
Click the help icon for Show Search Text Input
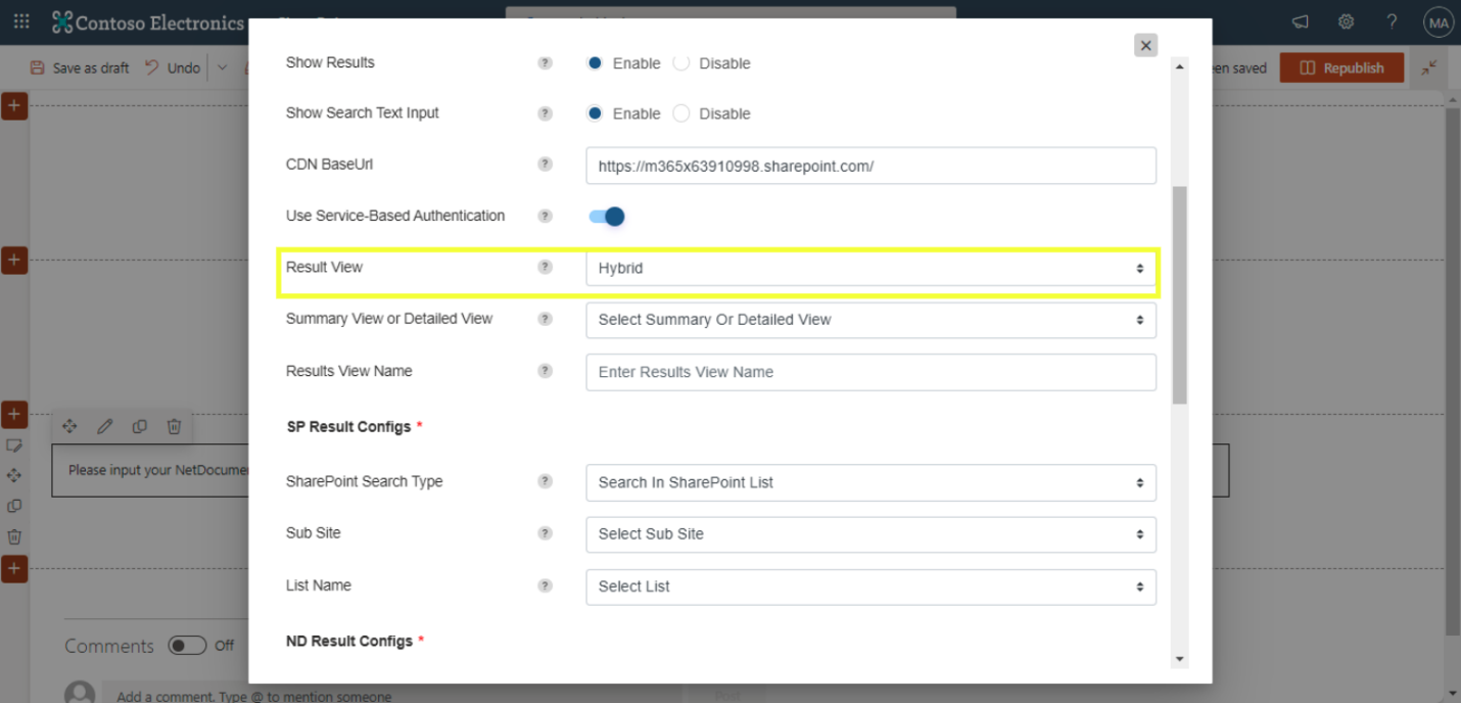545,113
